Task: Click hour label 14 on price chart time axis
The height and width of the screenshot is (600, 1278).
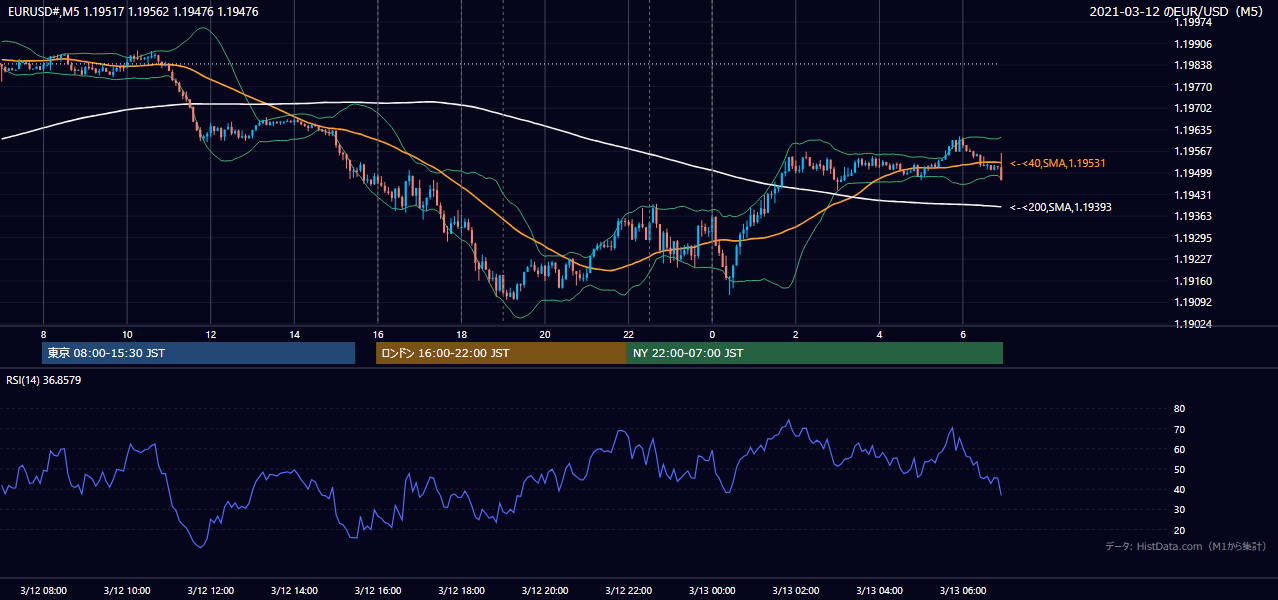Action: click(x=294, y=334)
